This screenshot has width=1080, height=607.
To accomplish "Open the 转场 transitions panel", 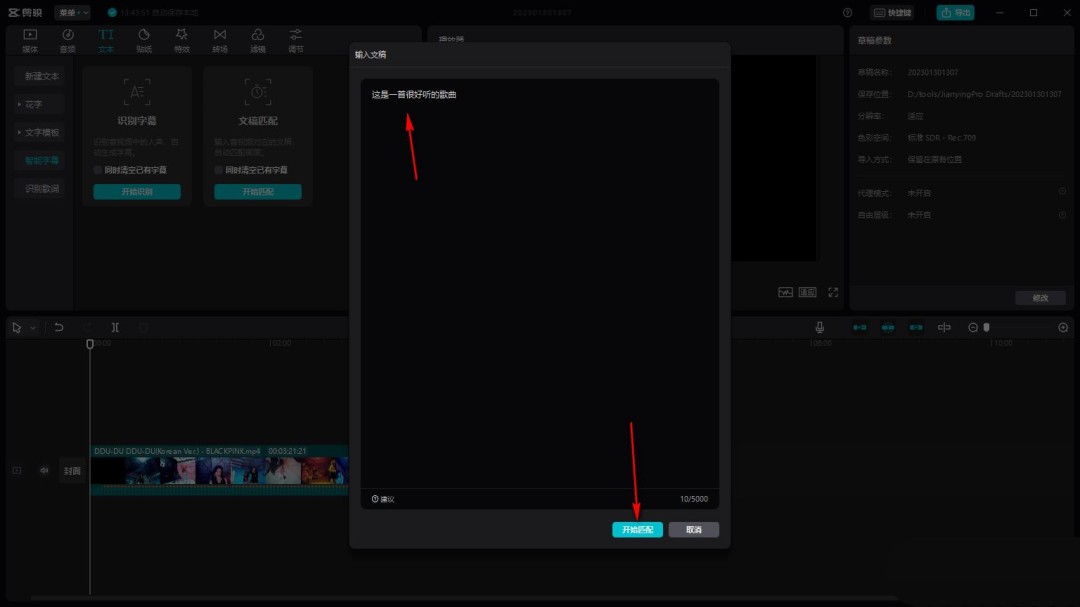I will tap(219, 39).
